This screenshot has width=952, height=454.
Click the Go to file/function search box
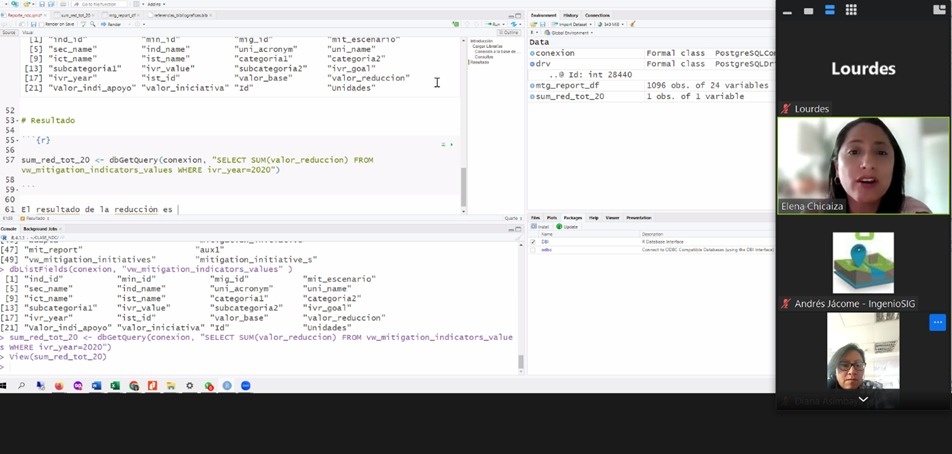point(100,4)
